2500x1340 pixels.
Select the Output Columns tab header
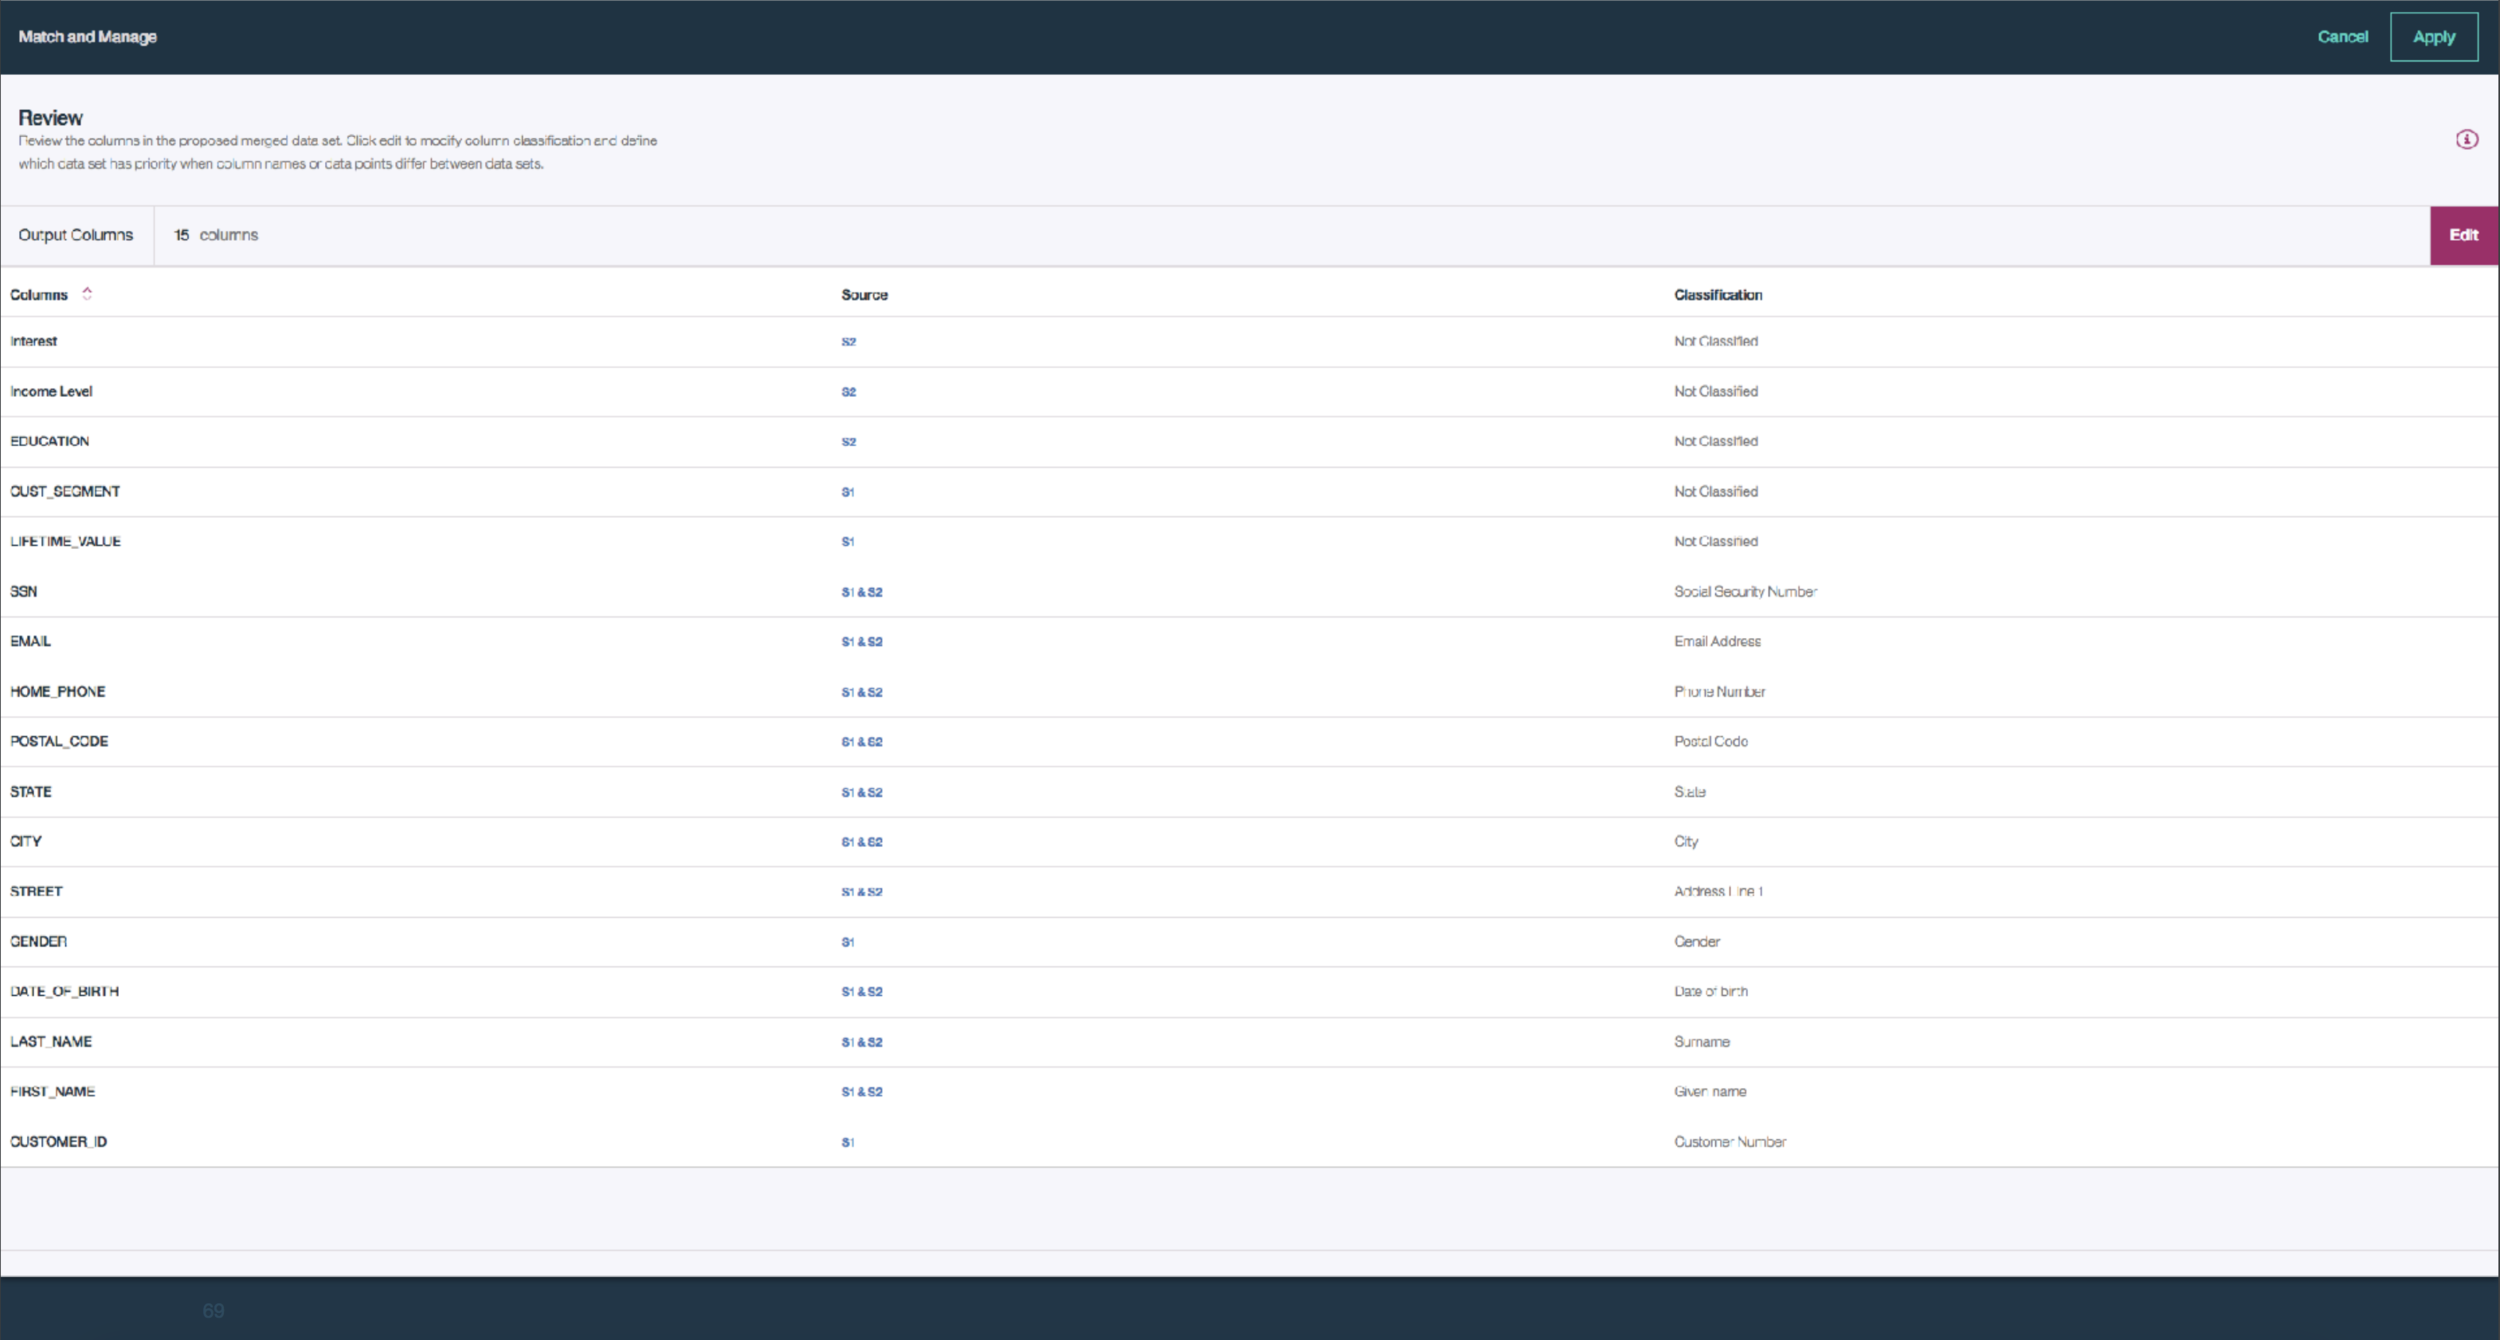[75, 234]
